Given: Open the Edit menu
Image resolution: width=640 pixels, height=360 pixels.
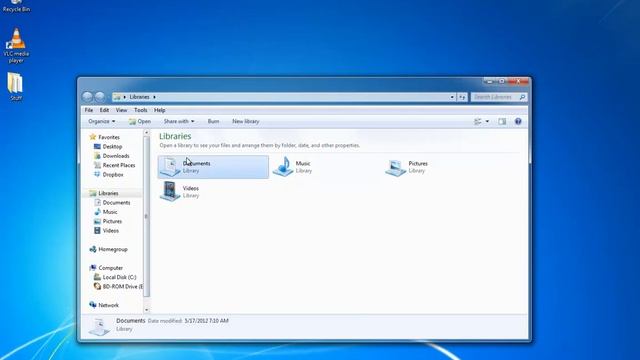Looking at the screenshot, I should pyautogui.click(x=104, y=110).
